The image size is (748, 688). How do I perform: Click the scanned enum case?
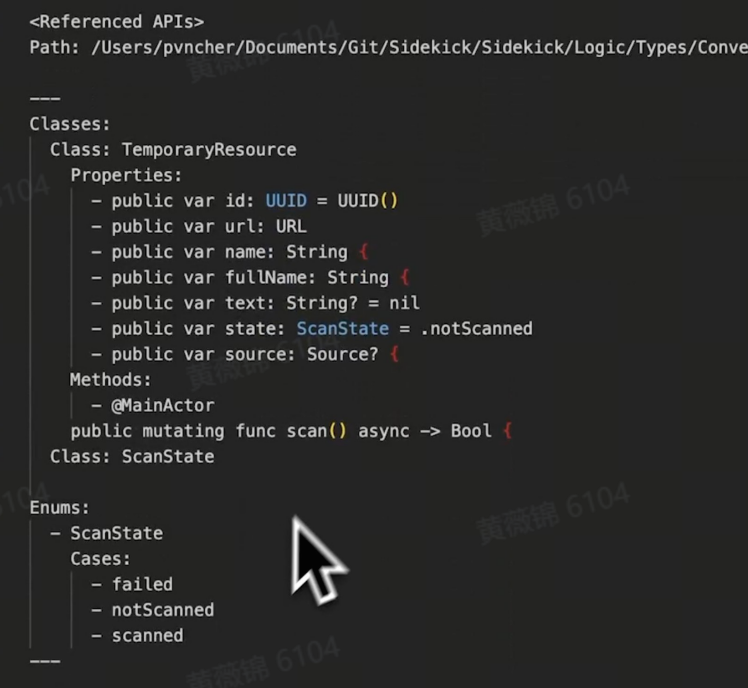(x=147, y=636)
